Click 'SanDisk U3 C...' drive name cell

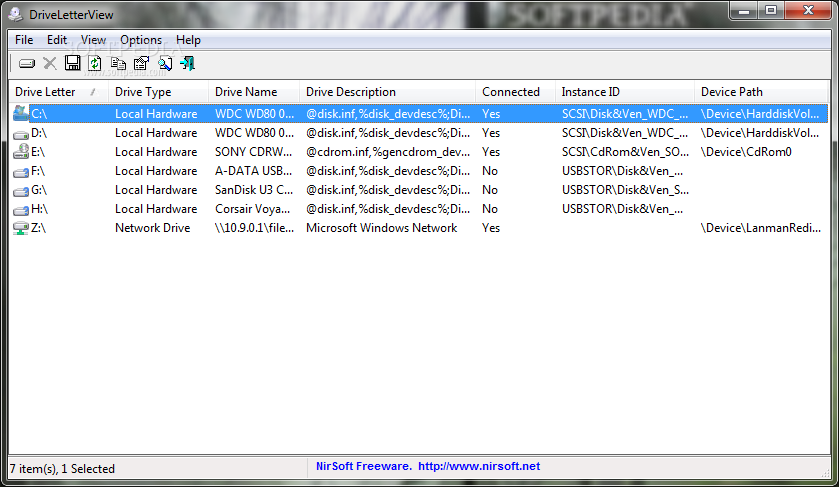pos(254,190)
